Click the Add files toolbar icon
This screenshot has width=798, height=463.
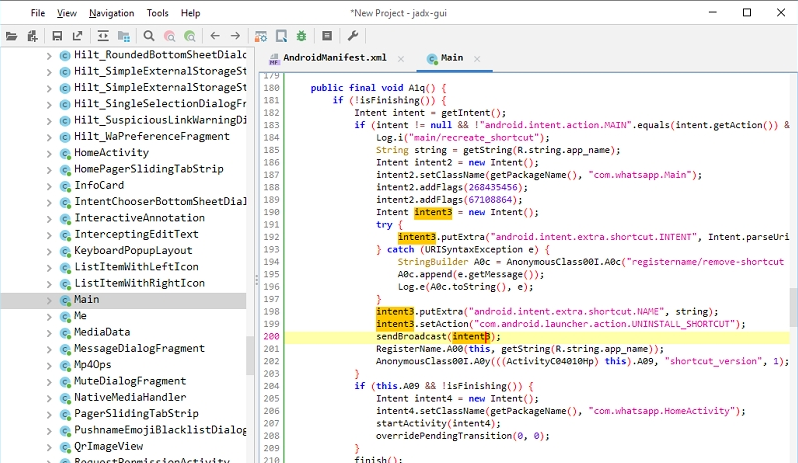(x=33, y=36)
